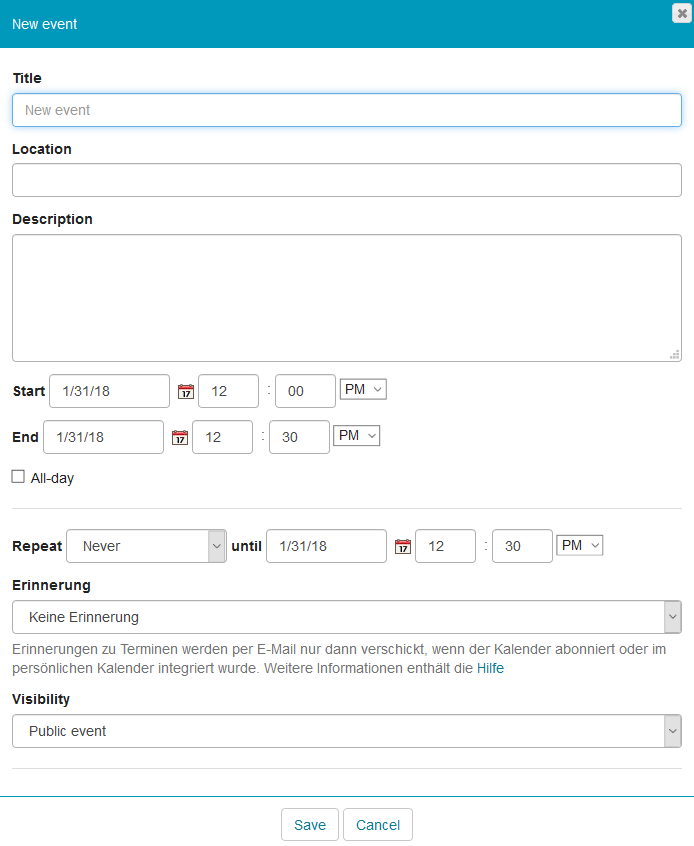
Task: Open the Repeat until AM/PM dropdown
Action: 580,545
